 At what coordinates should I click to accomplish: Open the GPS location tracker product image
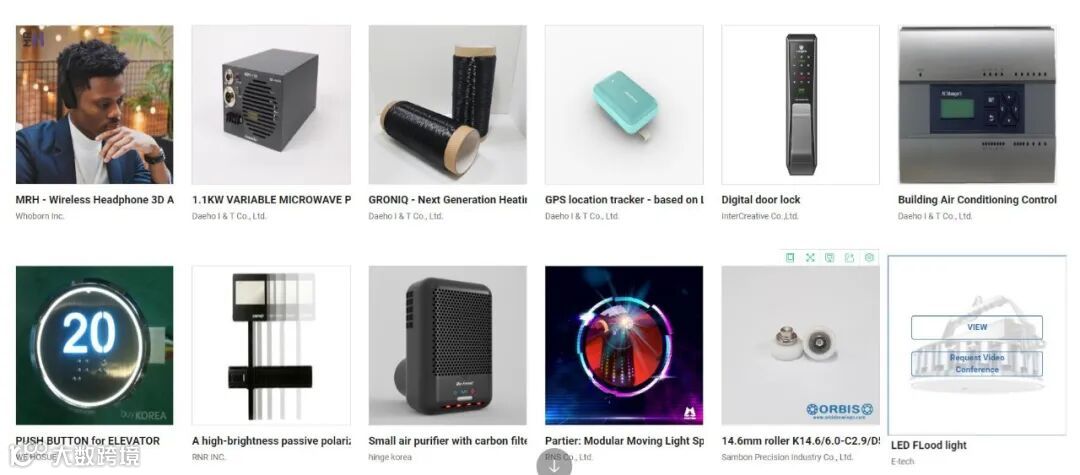pyautogui.click(x=624, y=105)
